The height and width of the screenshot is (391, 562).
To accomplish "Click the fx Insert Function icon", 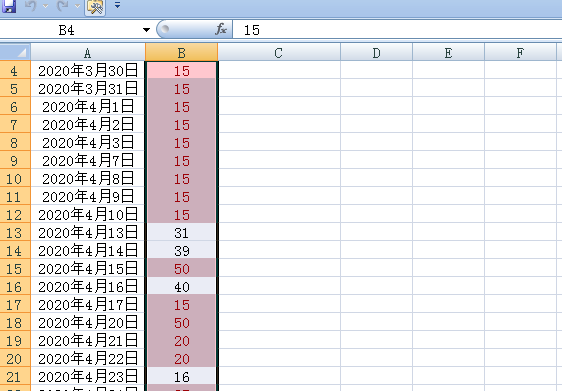I will [x=221, y=29].
